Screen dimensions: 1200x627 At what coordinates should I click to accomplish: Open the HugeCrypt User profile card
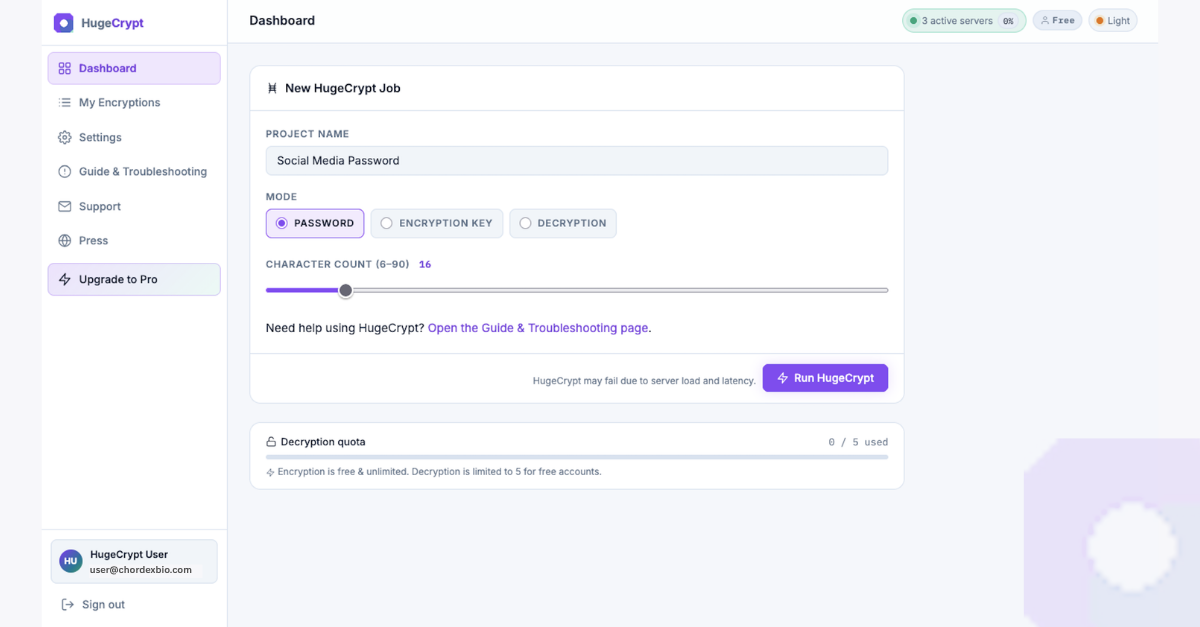[134, 561]
